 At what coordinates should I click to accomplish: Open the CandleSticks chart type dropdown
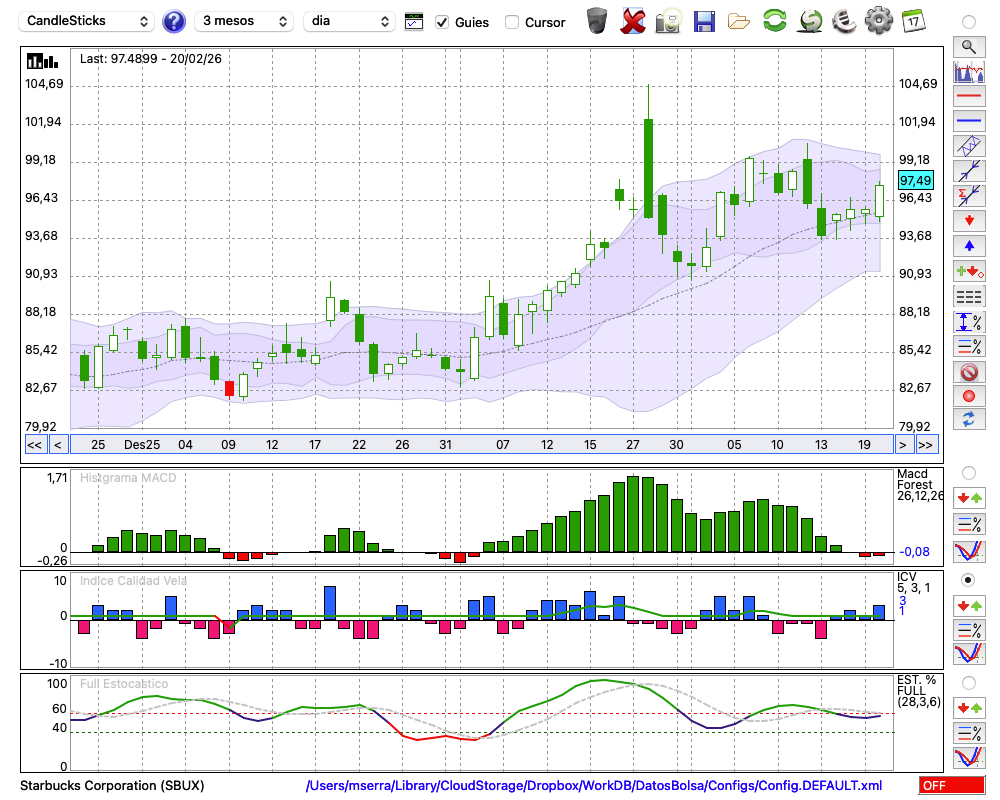point(88,21)
